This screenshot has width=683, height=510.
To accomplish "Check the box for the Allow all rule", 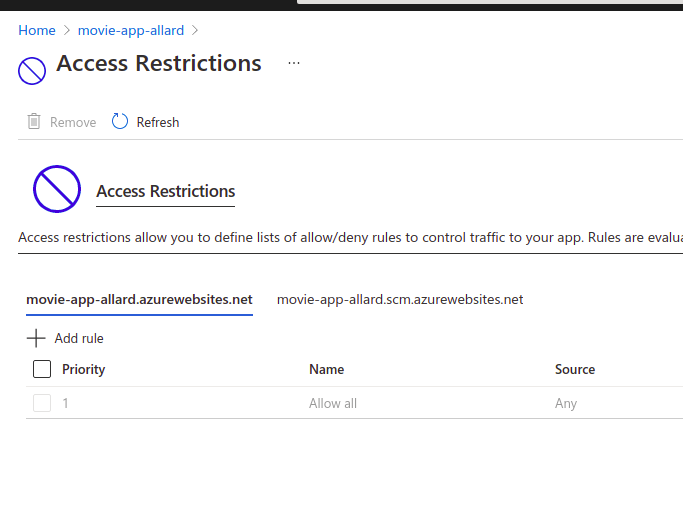I will [42, 403].
